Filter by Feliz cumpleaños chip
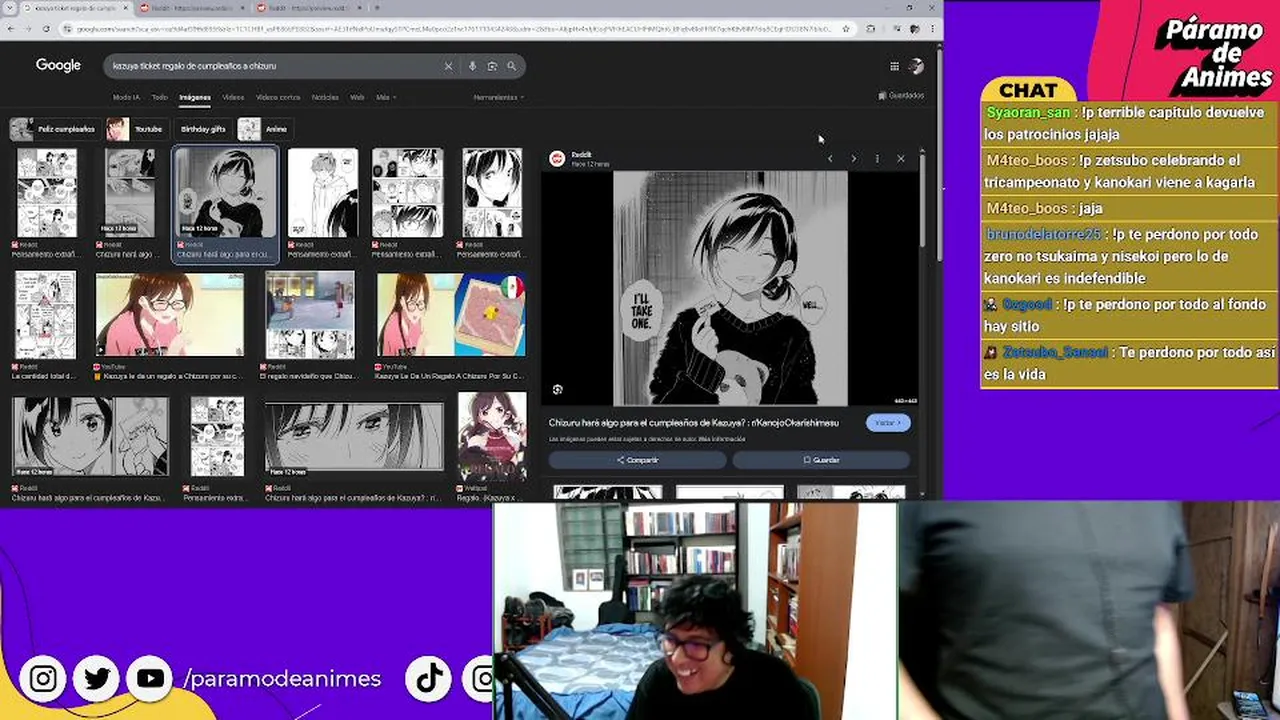The width and height of the screenshot is (1280, 720). [x=53, y=129]
